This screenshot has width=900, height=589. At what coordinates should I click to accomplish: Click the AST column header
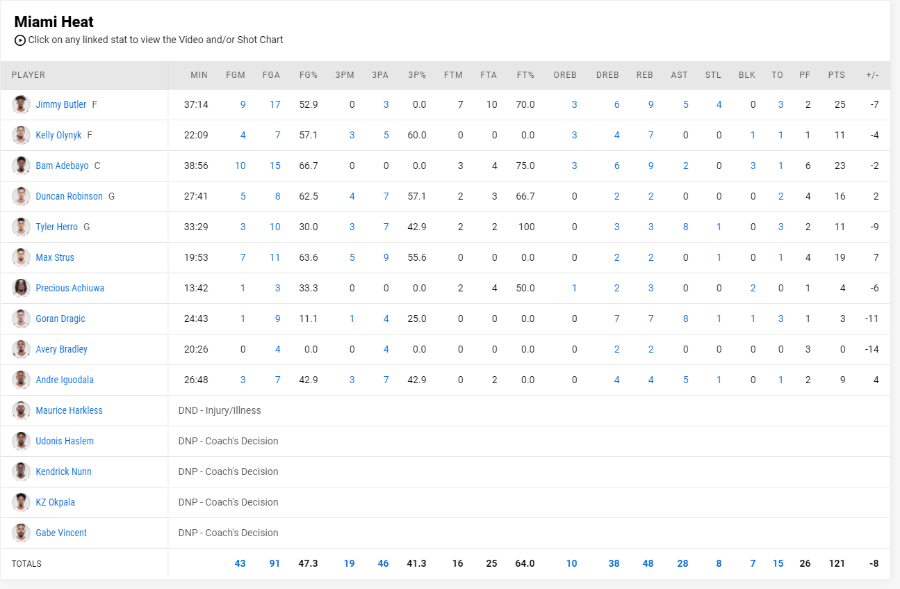click(679, 75)
